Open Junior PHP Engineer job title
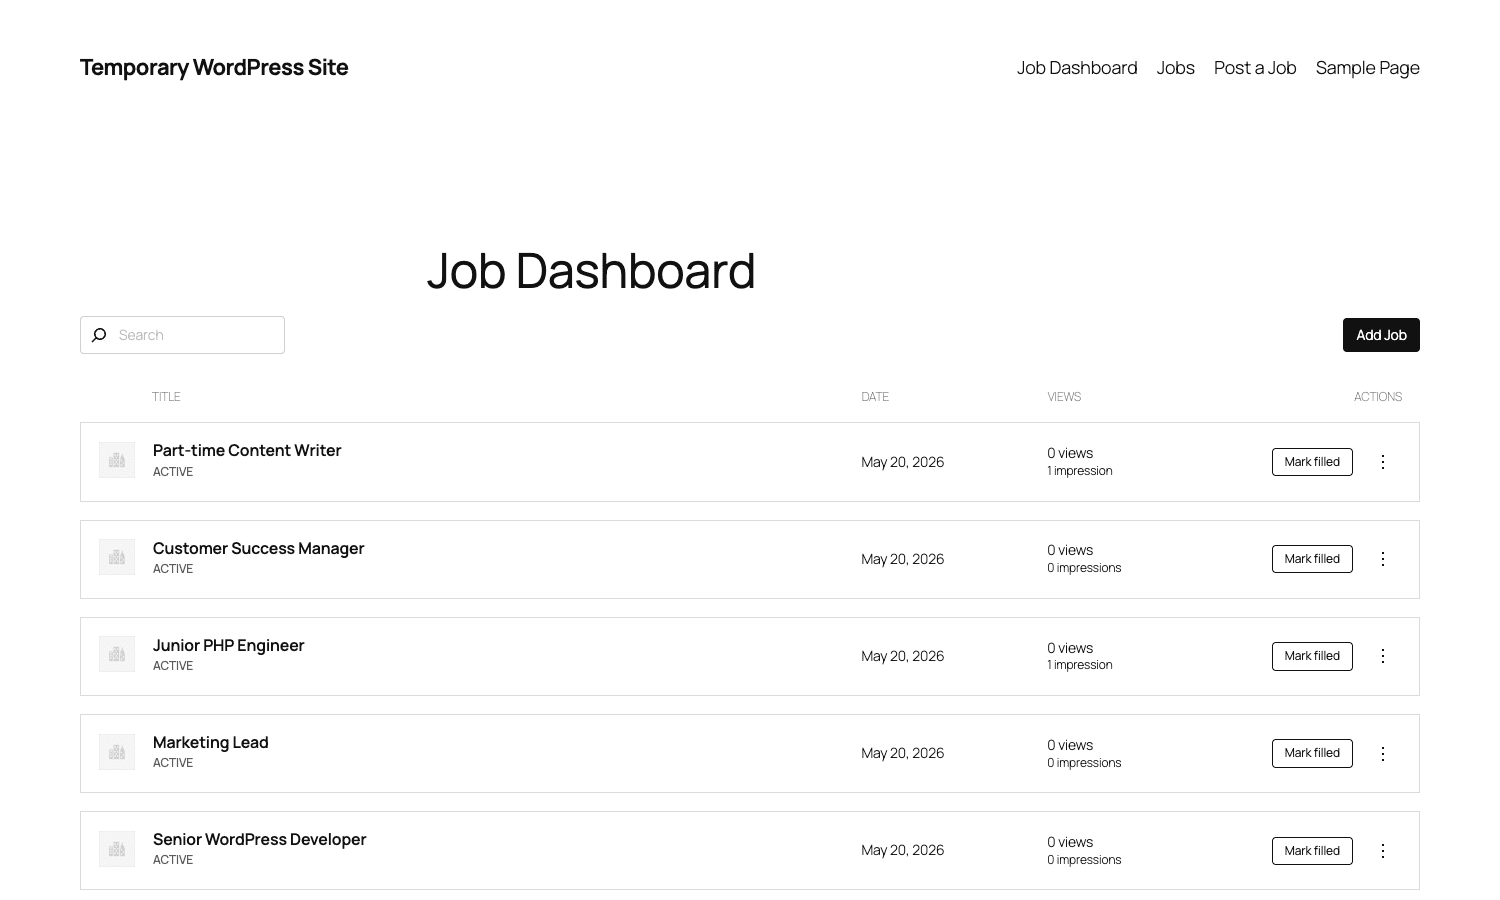Viewport: 1500px width, 900px height. (x=228, y=645)
